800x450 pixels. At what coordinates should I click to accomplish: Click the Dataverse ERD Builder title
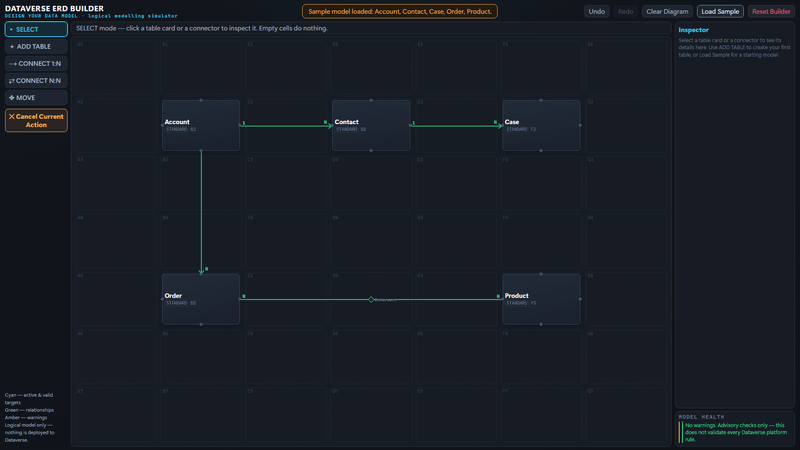54,8
